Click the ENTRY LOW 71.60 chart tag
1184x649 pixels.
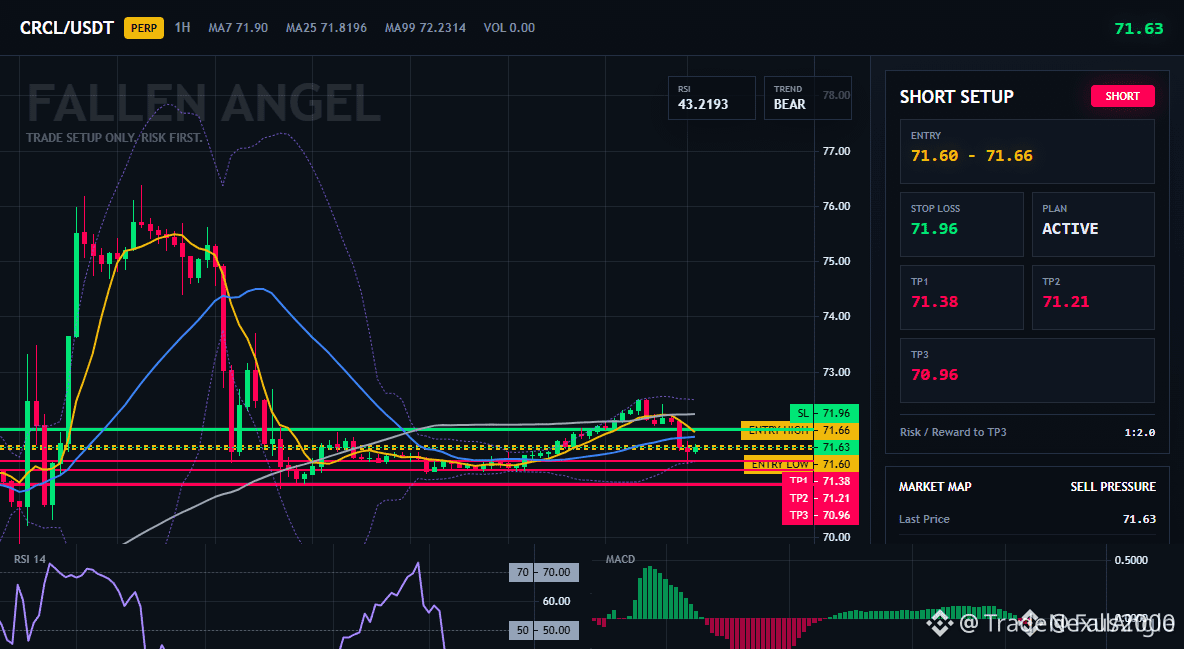(x=801, y=465)
